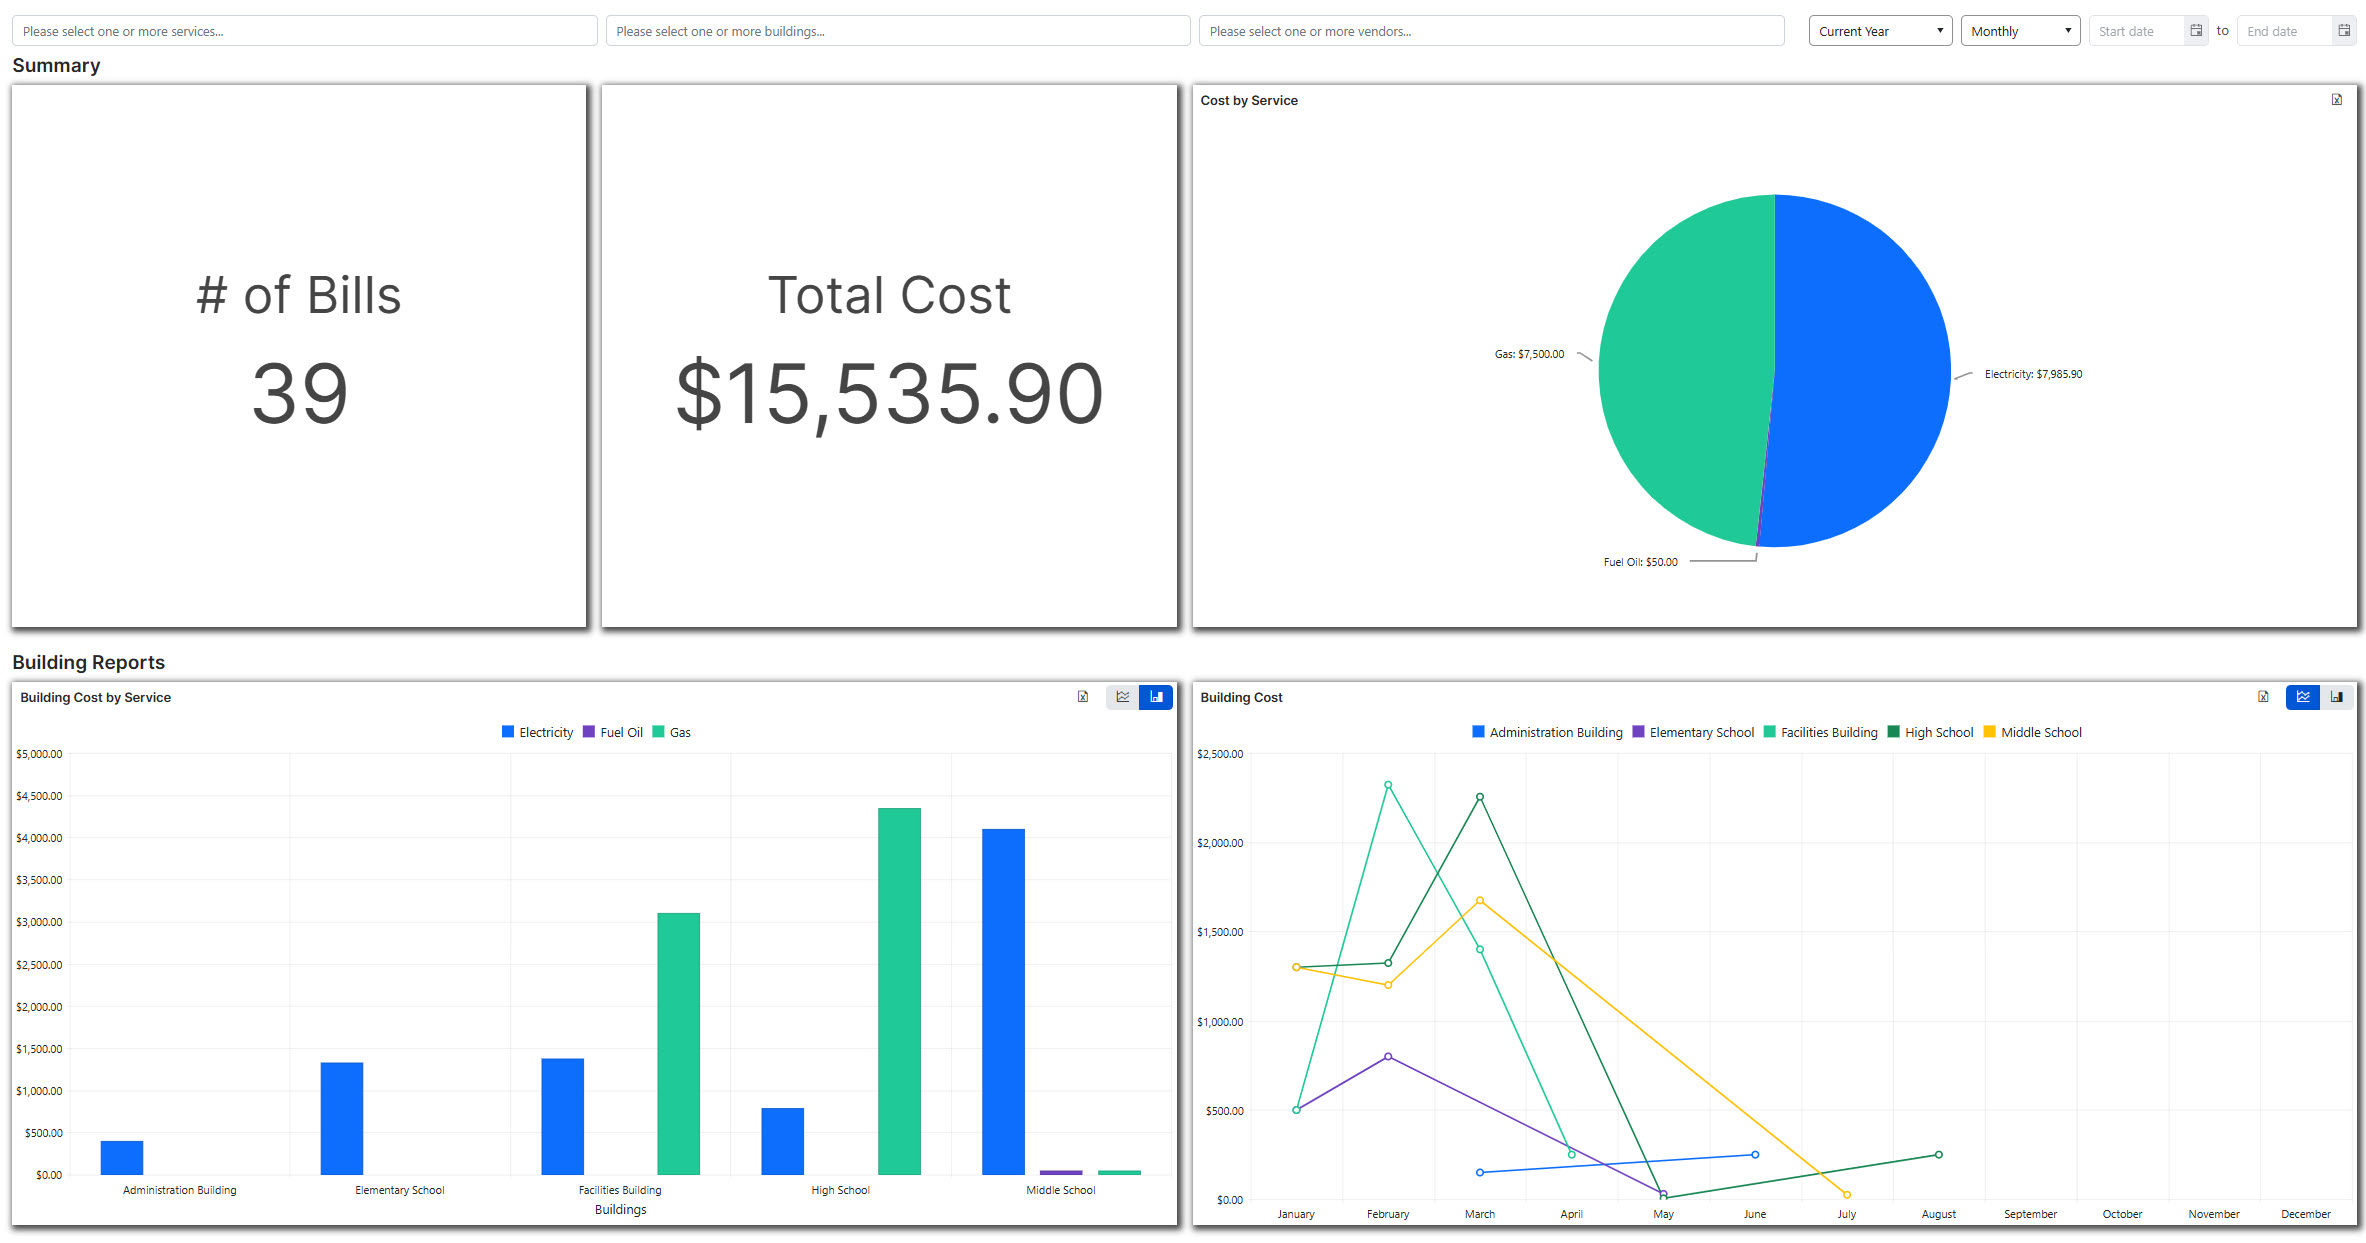The width and height of the screenshot is (2366, 1243).
Task: Click the Building Reports section heading
Action: (88, 662)
